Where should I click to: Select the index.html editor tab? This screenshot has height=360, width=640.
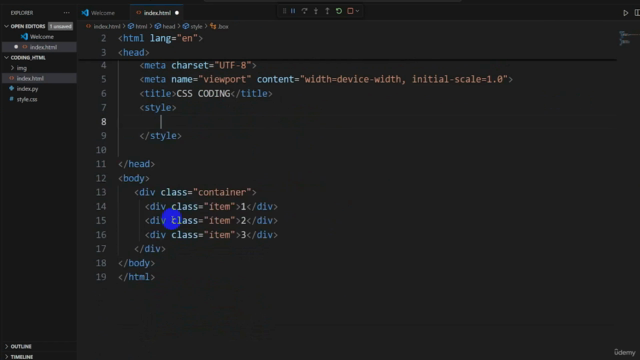tap(157, 13)
